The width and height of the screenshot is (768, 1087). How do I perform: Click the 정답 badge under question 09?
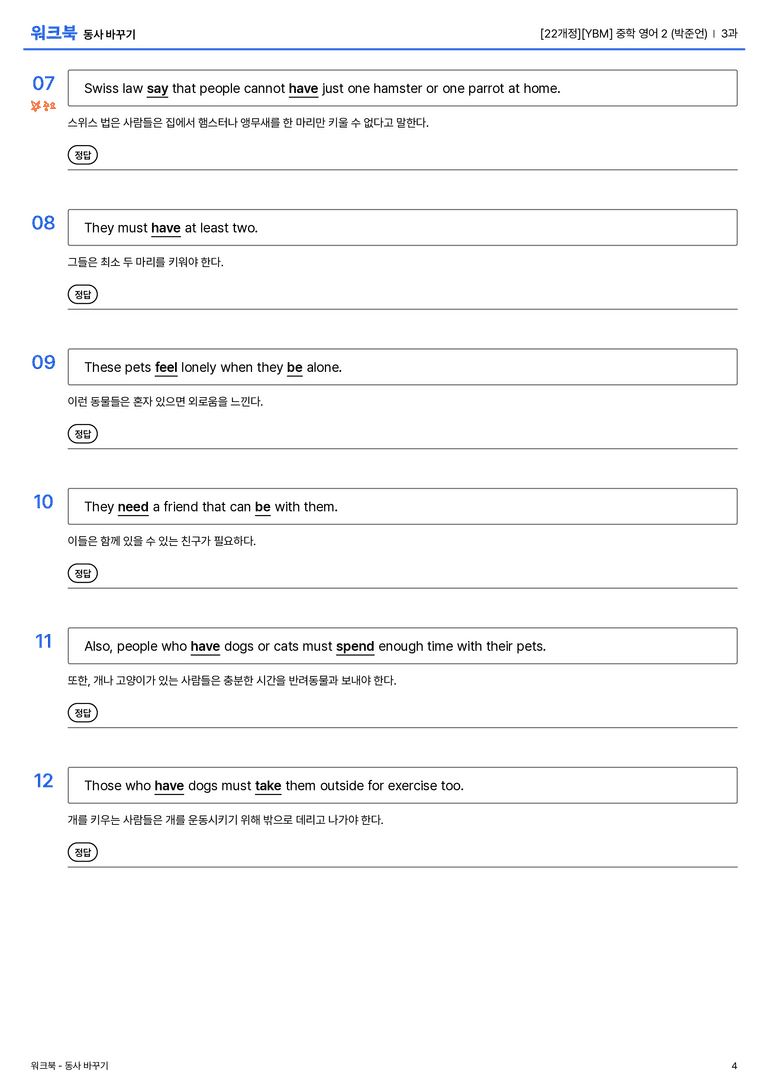82,434
